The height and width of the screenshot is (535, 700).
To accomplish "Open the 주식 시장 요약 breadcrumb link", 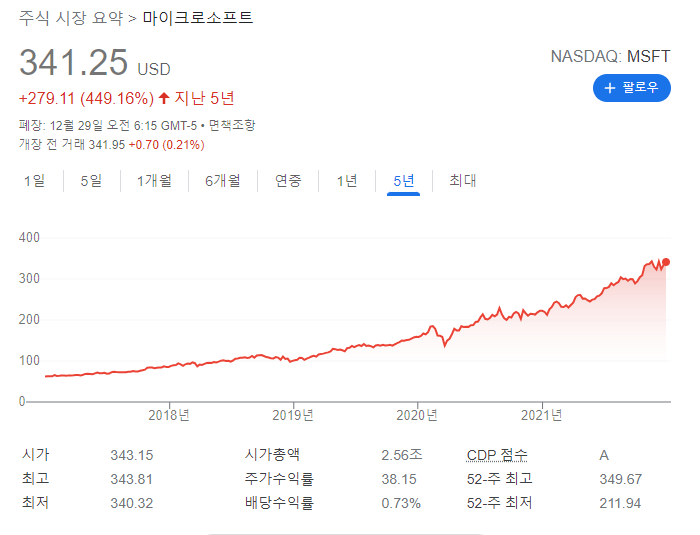I will (x=71, y=18).
